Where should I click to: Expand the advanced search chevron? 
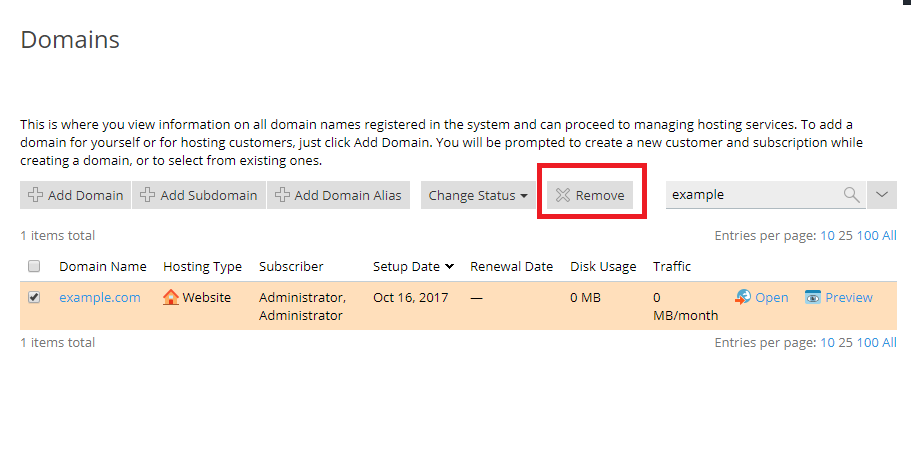coord(881,195)
